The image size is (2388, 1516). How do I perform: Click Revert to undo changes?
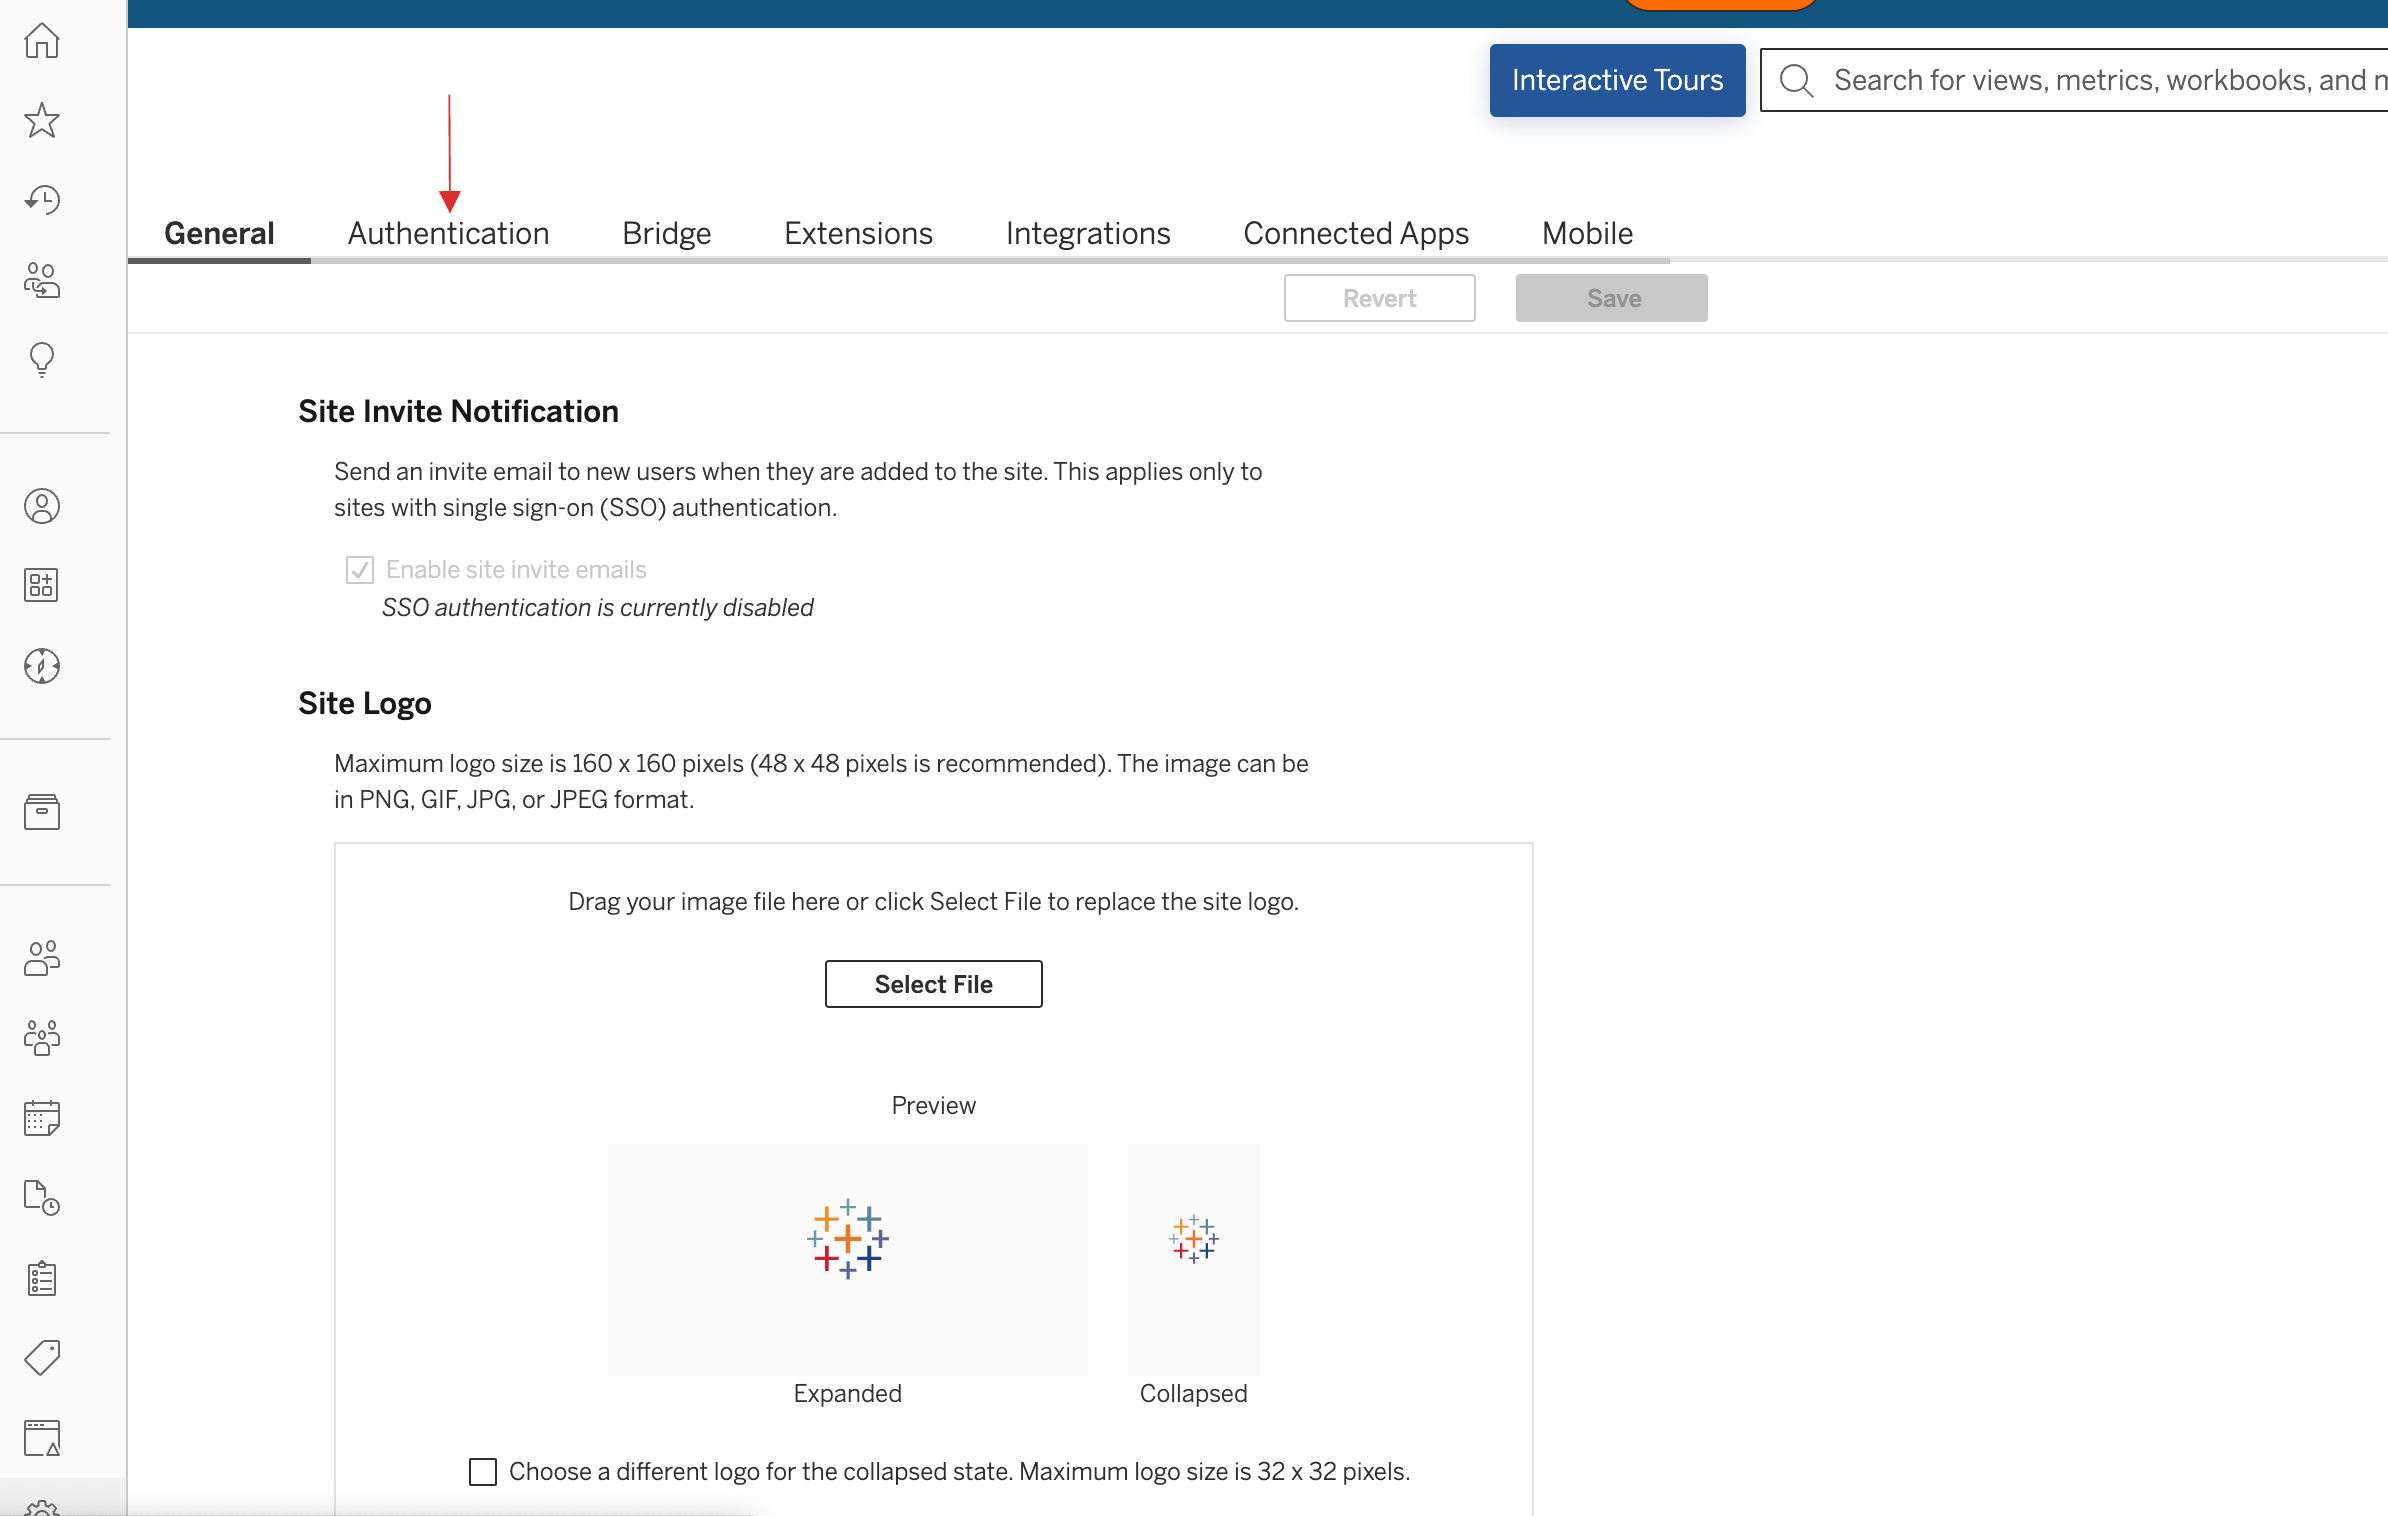pyautogui.click(x=1378, y=298)
